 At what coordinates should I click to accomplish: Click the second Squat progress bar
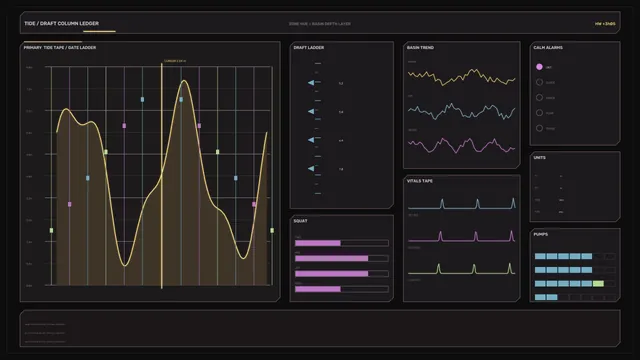click(x=342, y=258)
